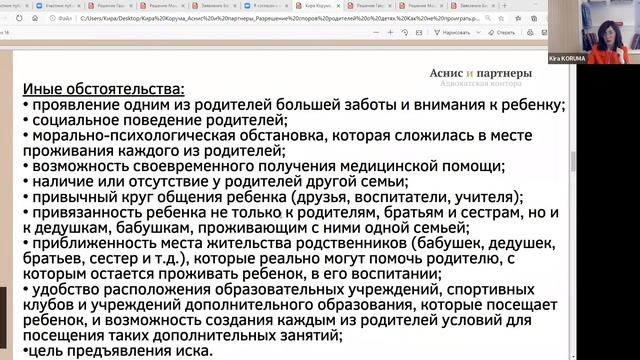Reload the page with the refresh icon

(x=19, y=18)
